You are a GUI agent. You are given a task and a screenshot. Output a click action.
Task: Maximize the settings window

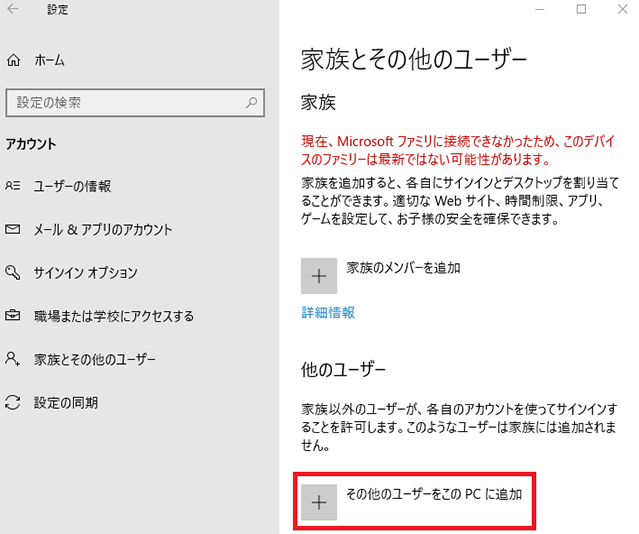[581, 9]
